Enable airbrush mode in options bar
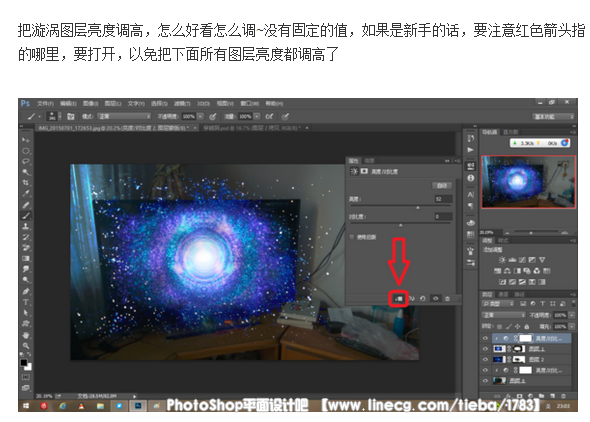 click(x=269, y=116)
